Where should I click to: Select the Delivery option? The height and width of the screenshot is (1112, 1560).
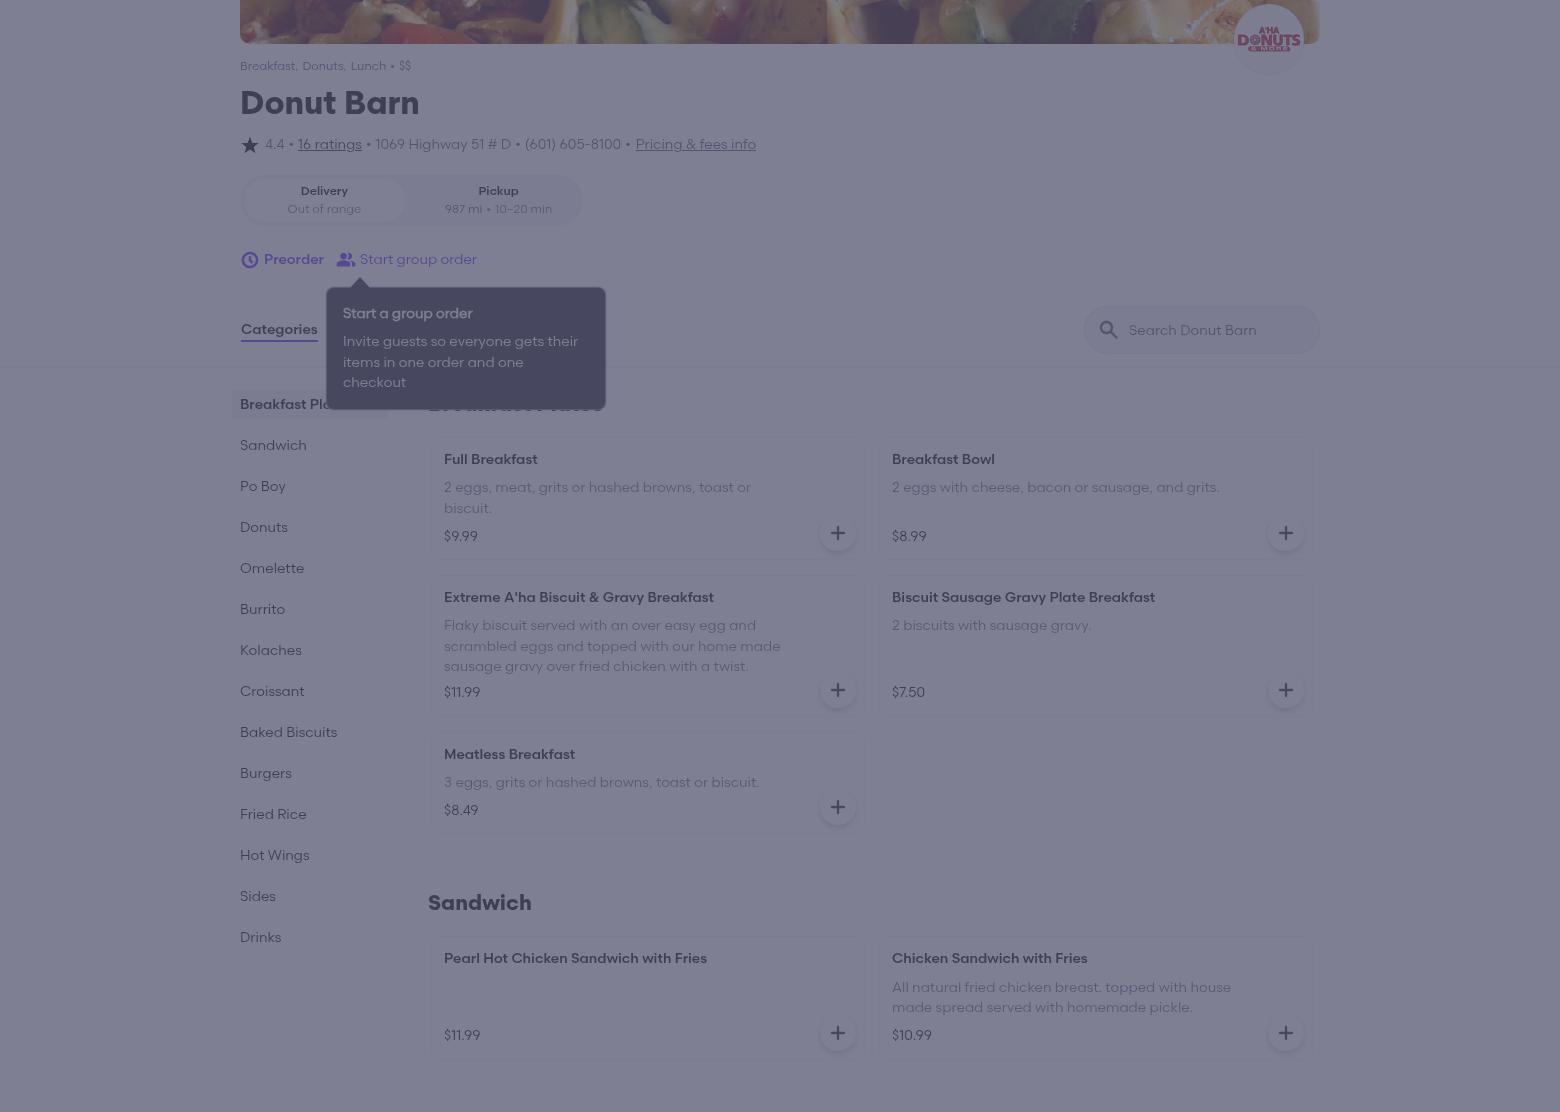pos(324,199)
